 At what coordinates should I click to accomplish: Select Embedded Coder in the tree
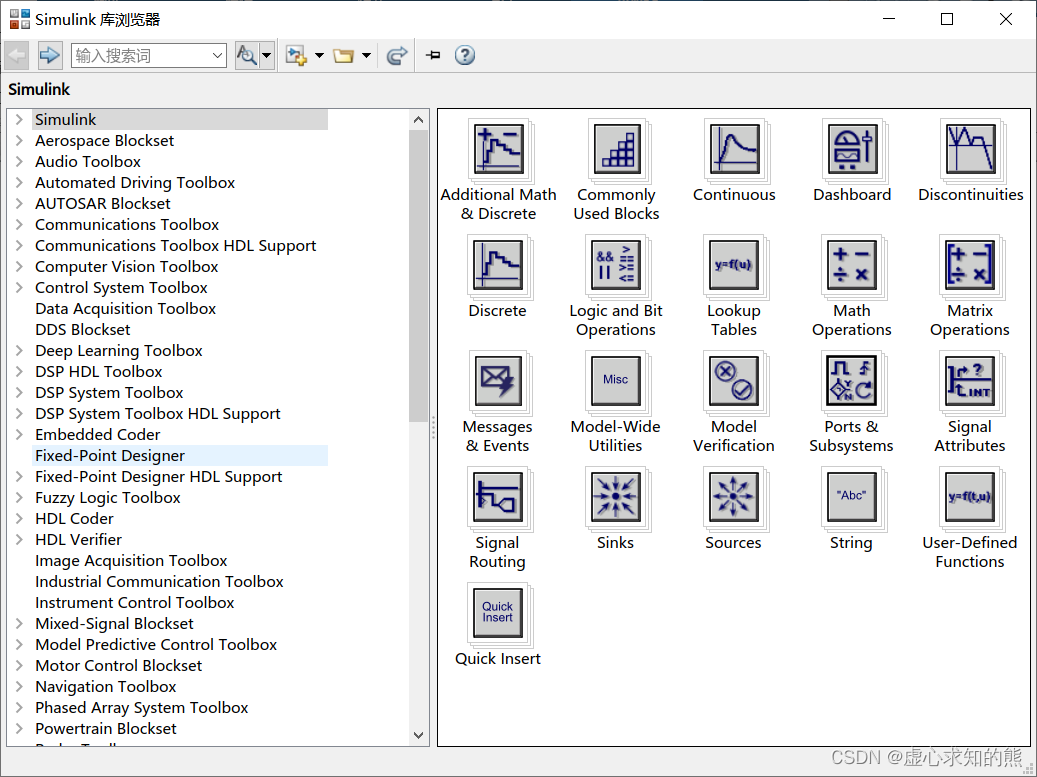(x=97, y=434)
